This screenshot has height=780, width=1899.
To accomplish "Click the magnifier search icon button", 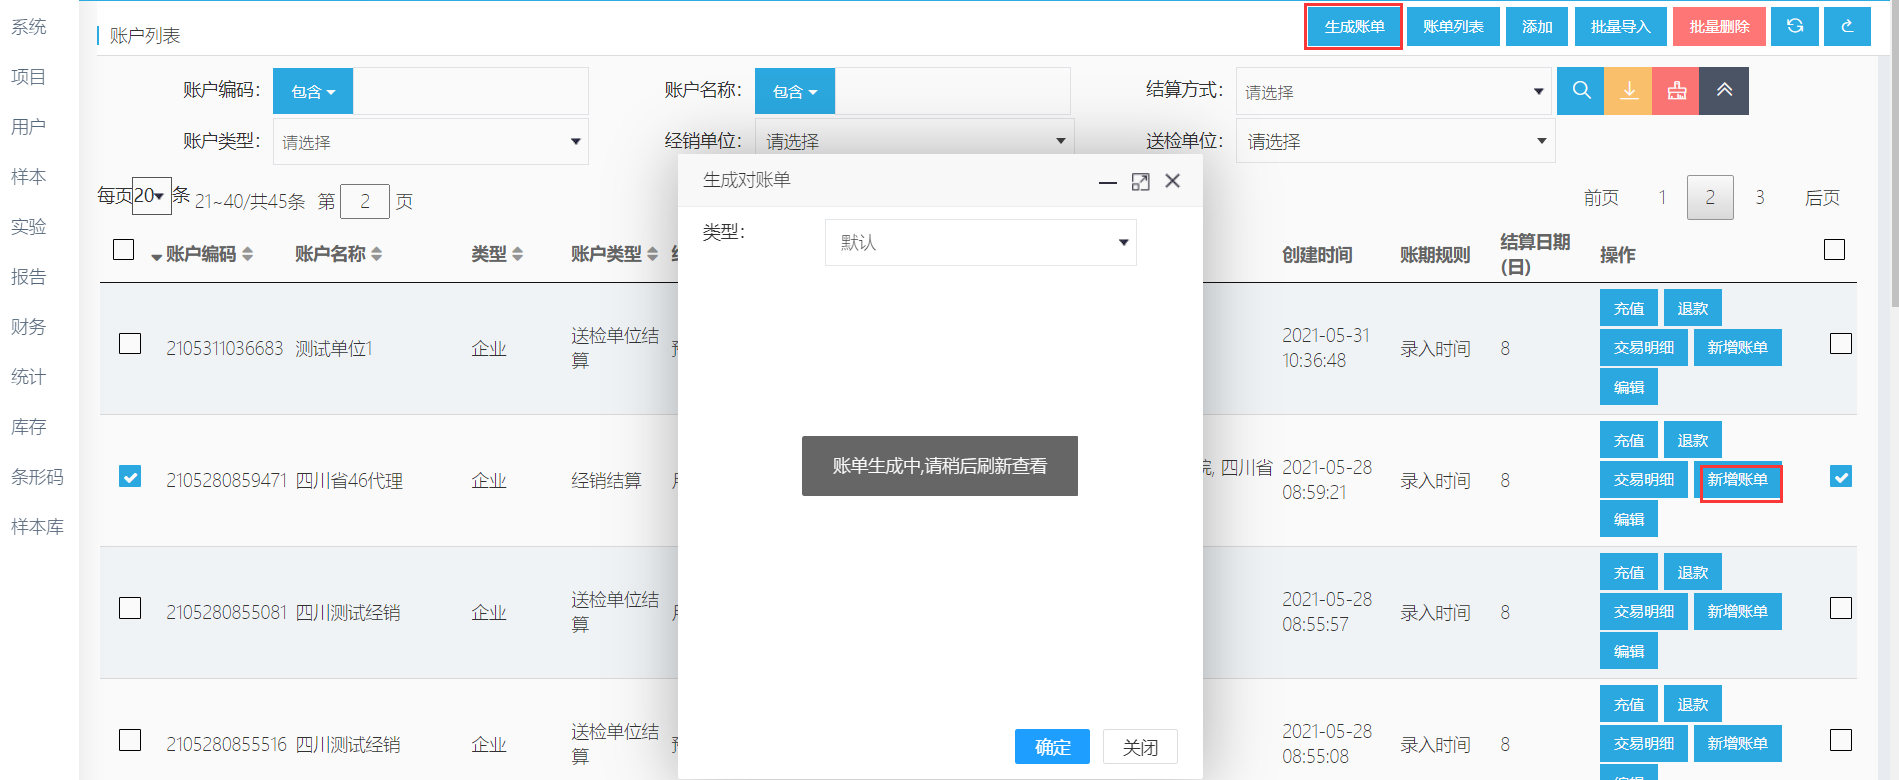I will (x=1580, y=91).
